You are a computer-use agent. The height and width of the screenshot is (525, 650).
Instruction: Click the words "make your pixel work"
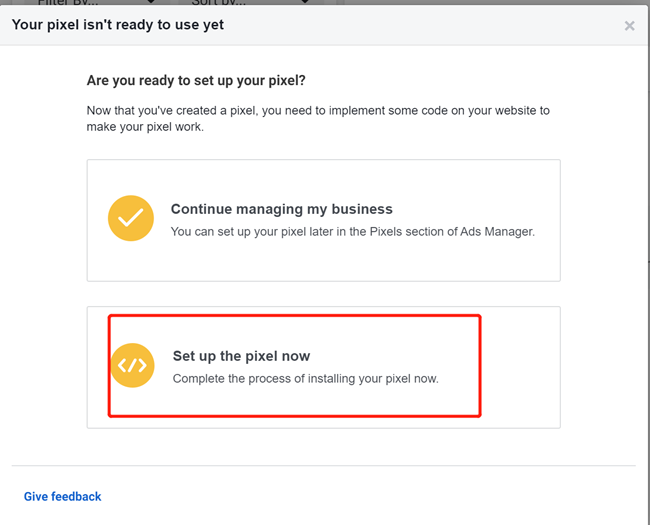point(146,127)
